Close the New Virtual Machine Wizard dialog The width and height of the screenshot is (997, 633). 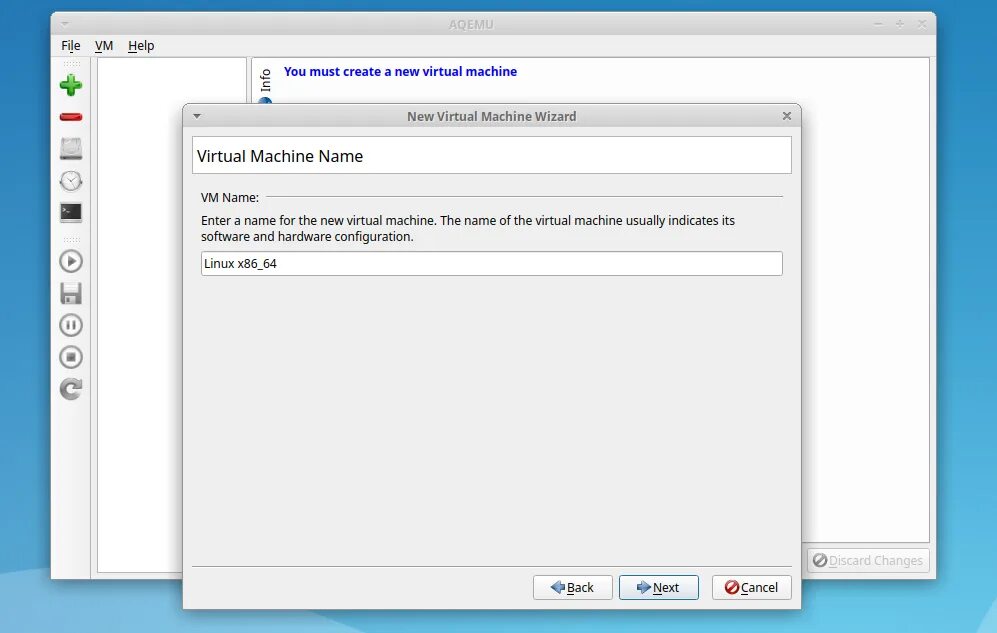tap(787, 116)
